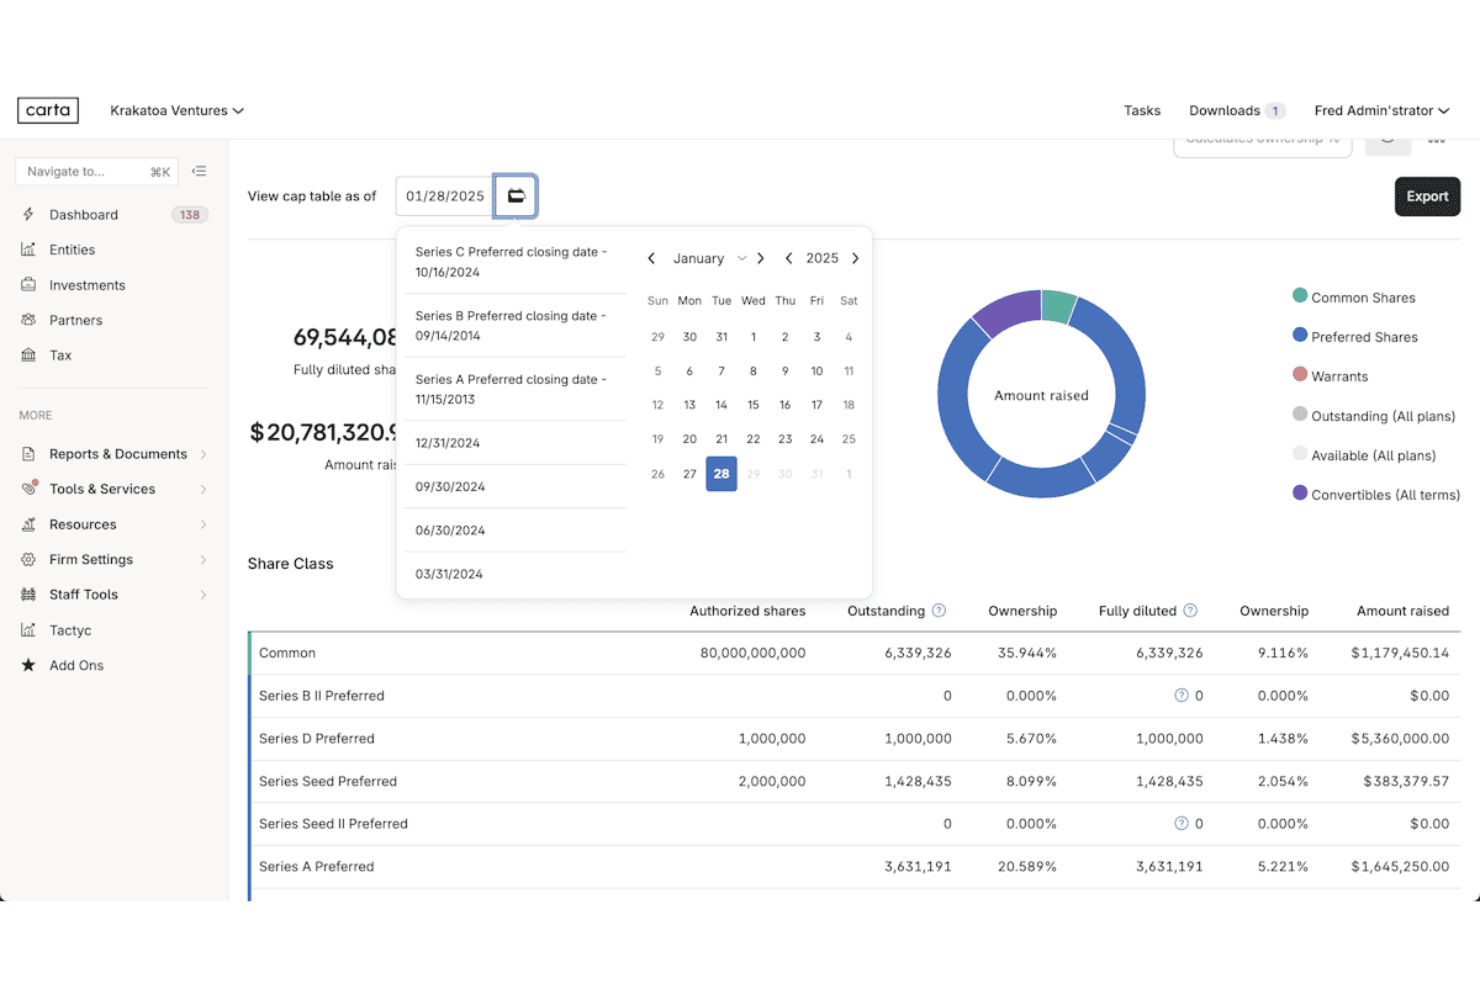Select Series B Preferred closing date option
Screen dimensions: 1480x987
515,326
